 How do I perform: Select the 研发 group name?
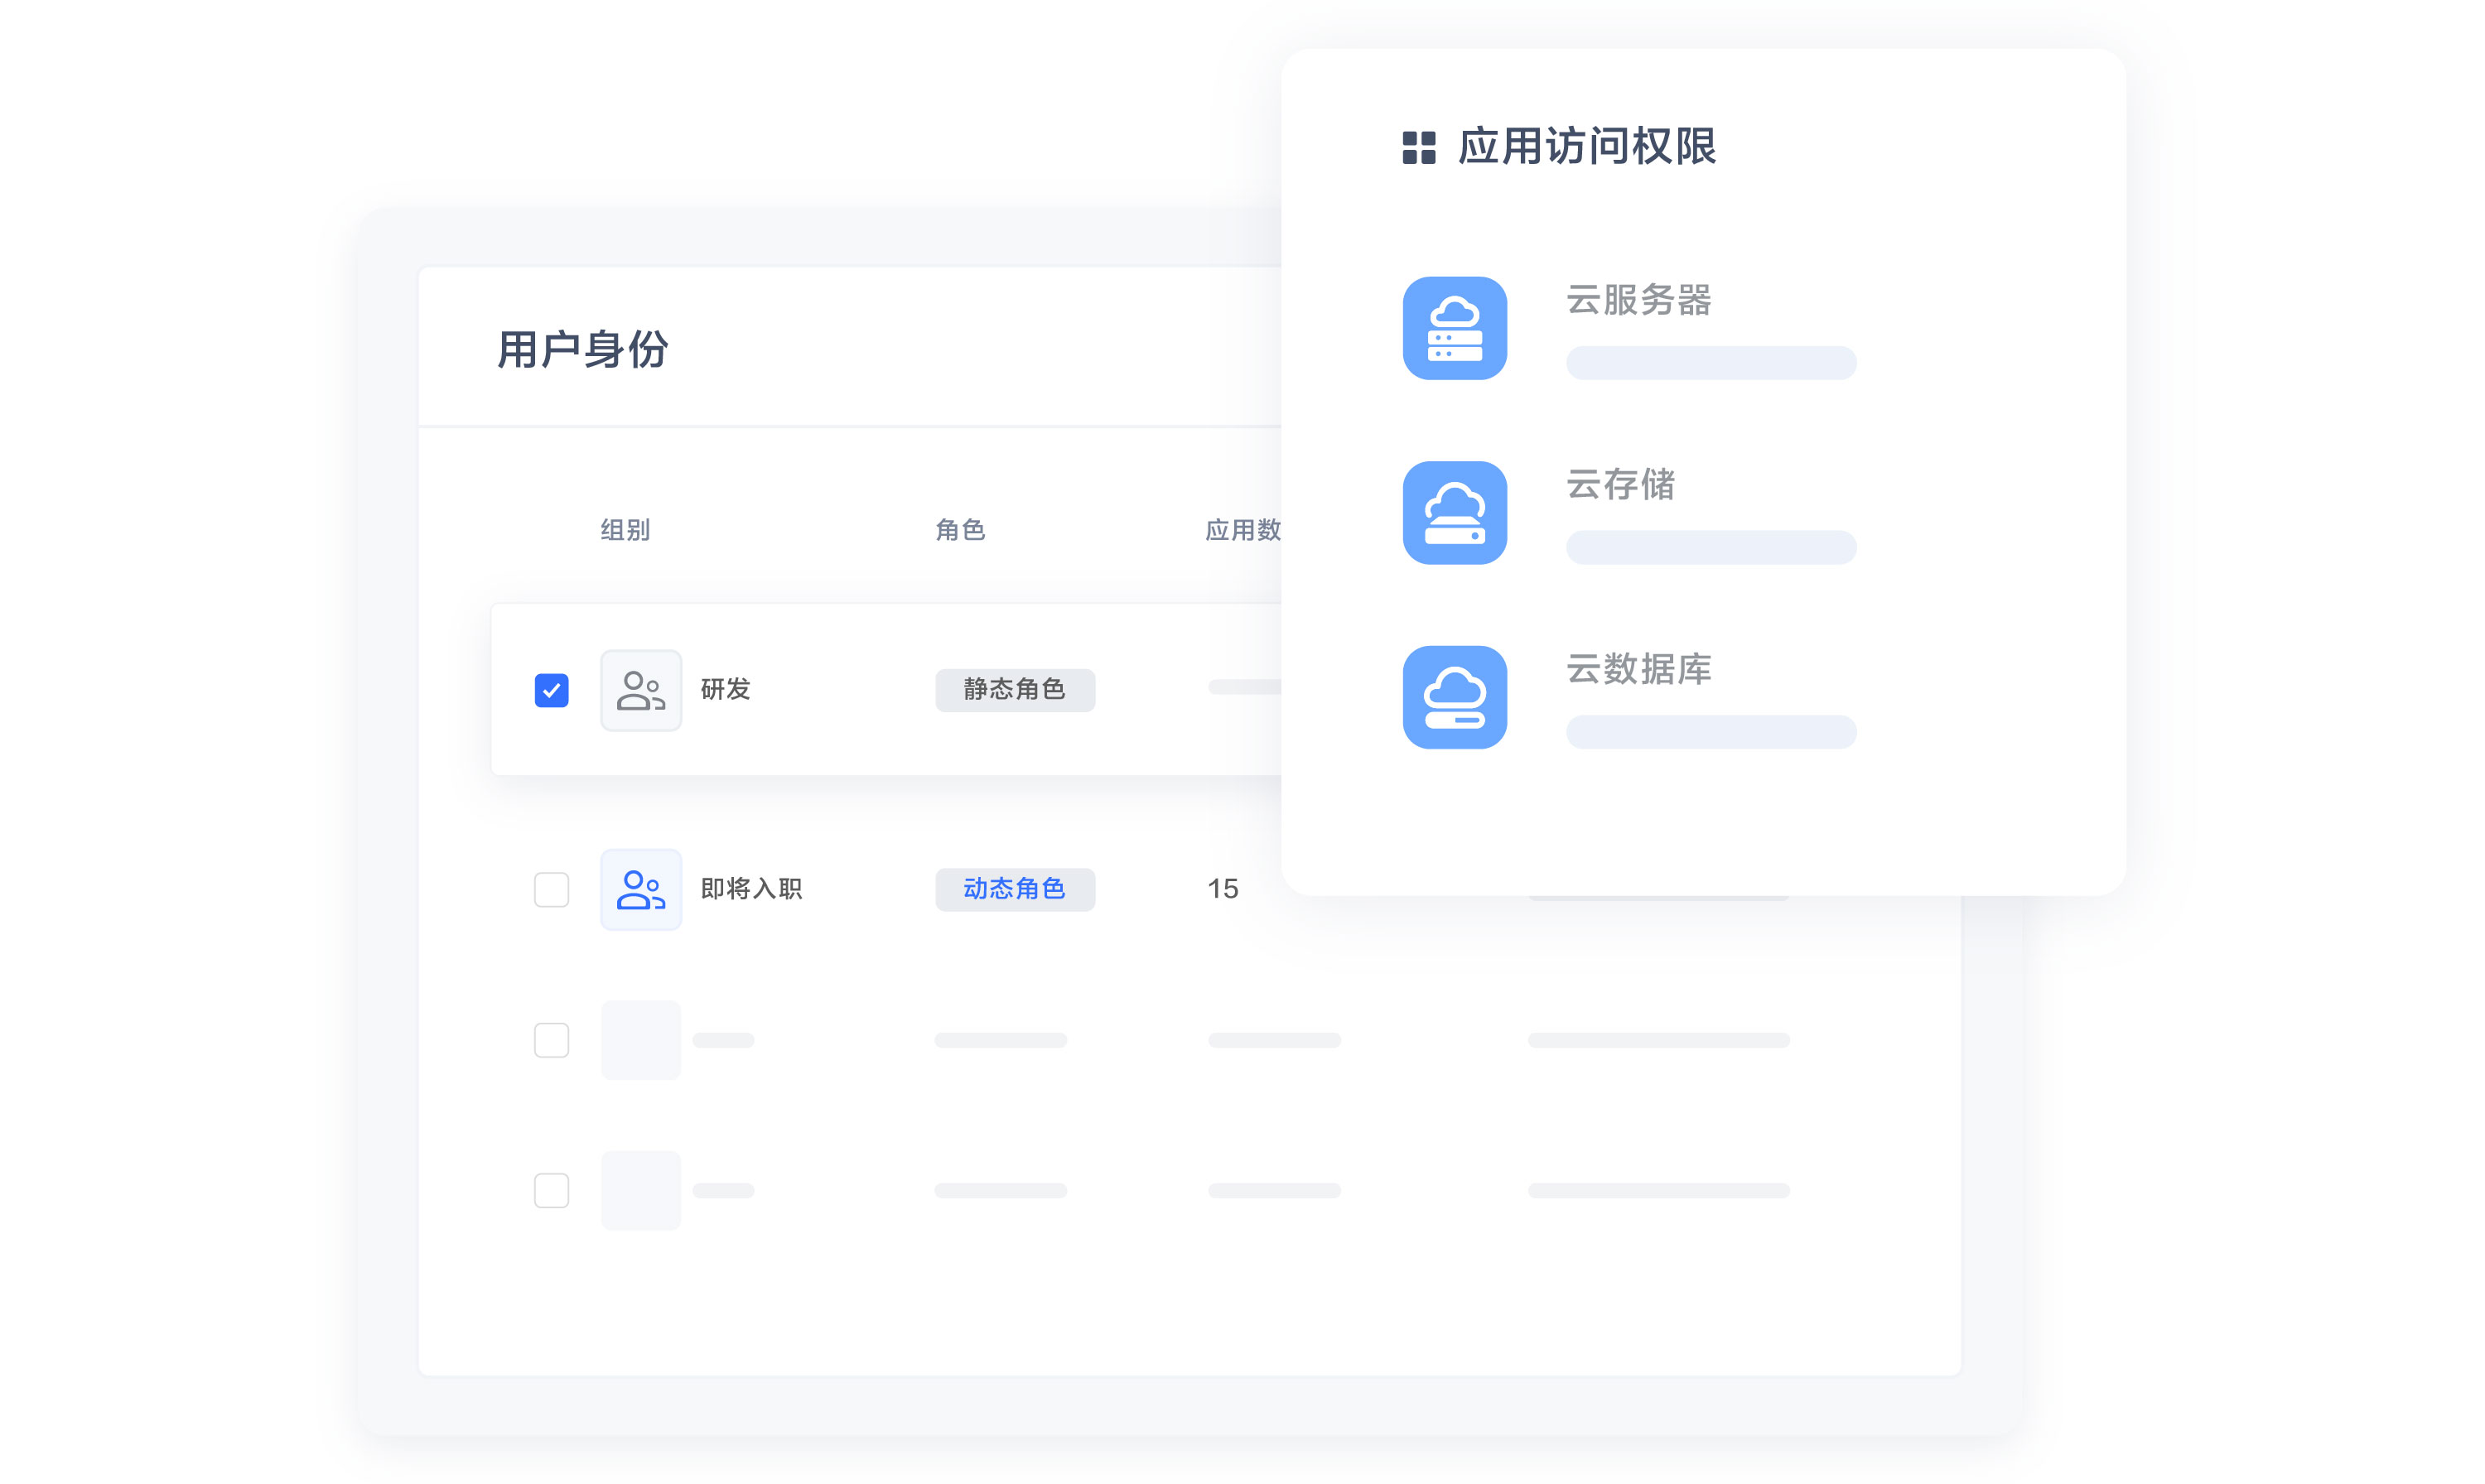click(x=725, y=689)
